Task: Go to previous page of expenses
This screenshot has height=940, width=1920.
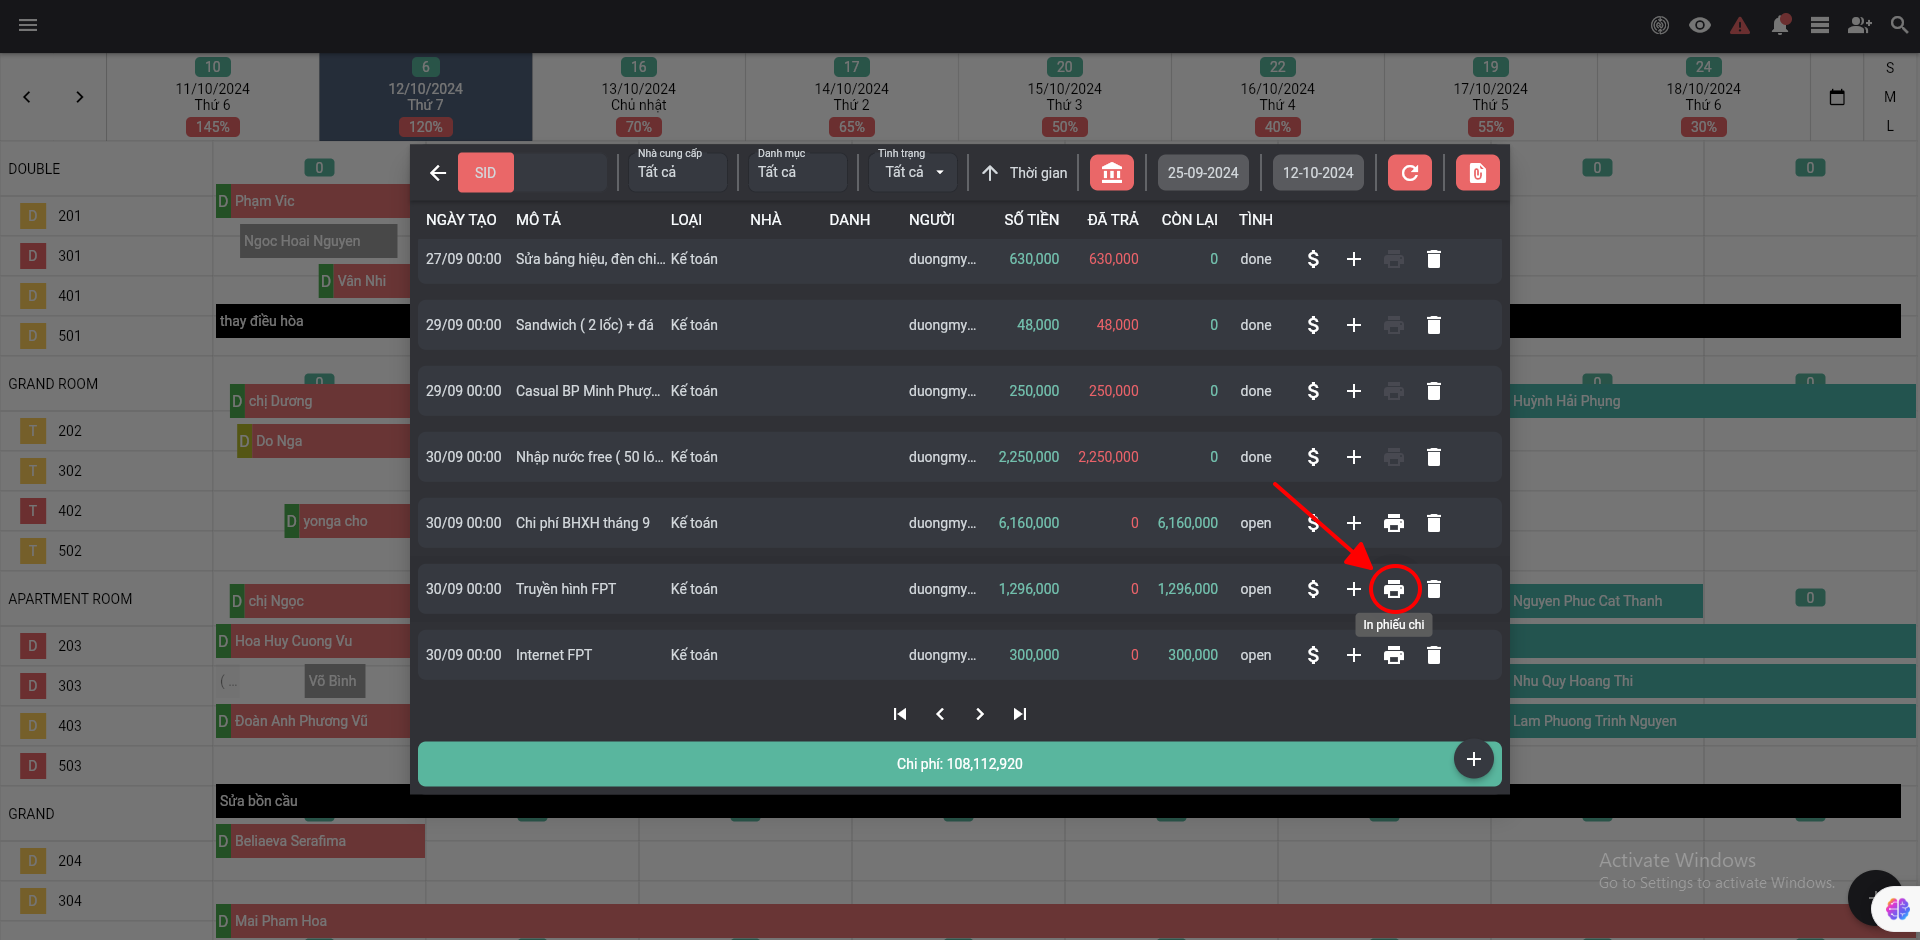Action: click(940, 714)
